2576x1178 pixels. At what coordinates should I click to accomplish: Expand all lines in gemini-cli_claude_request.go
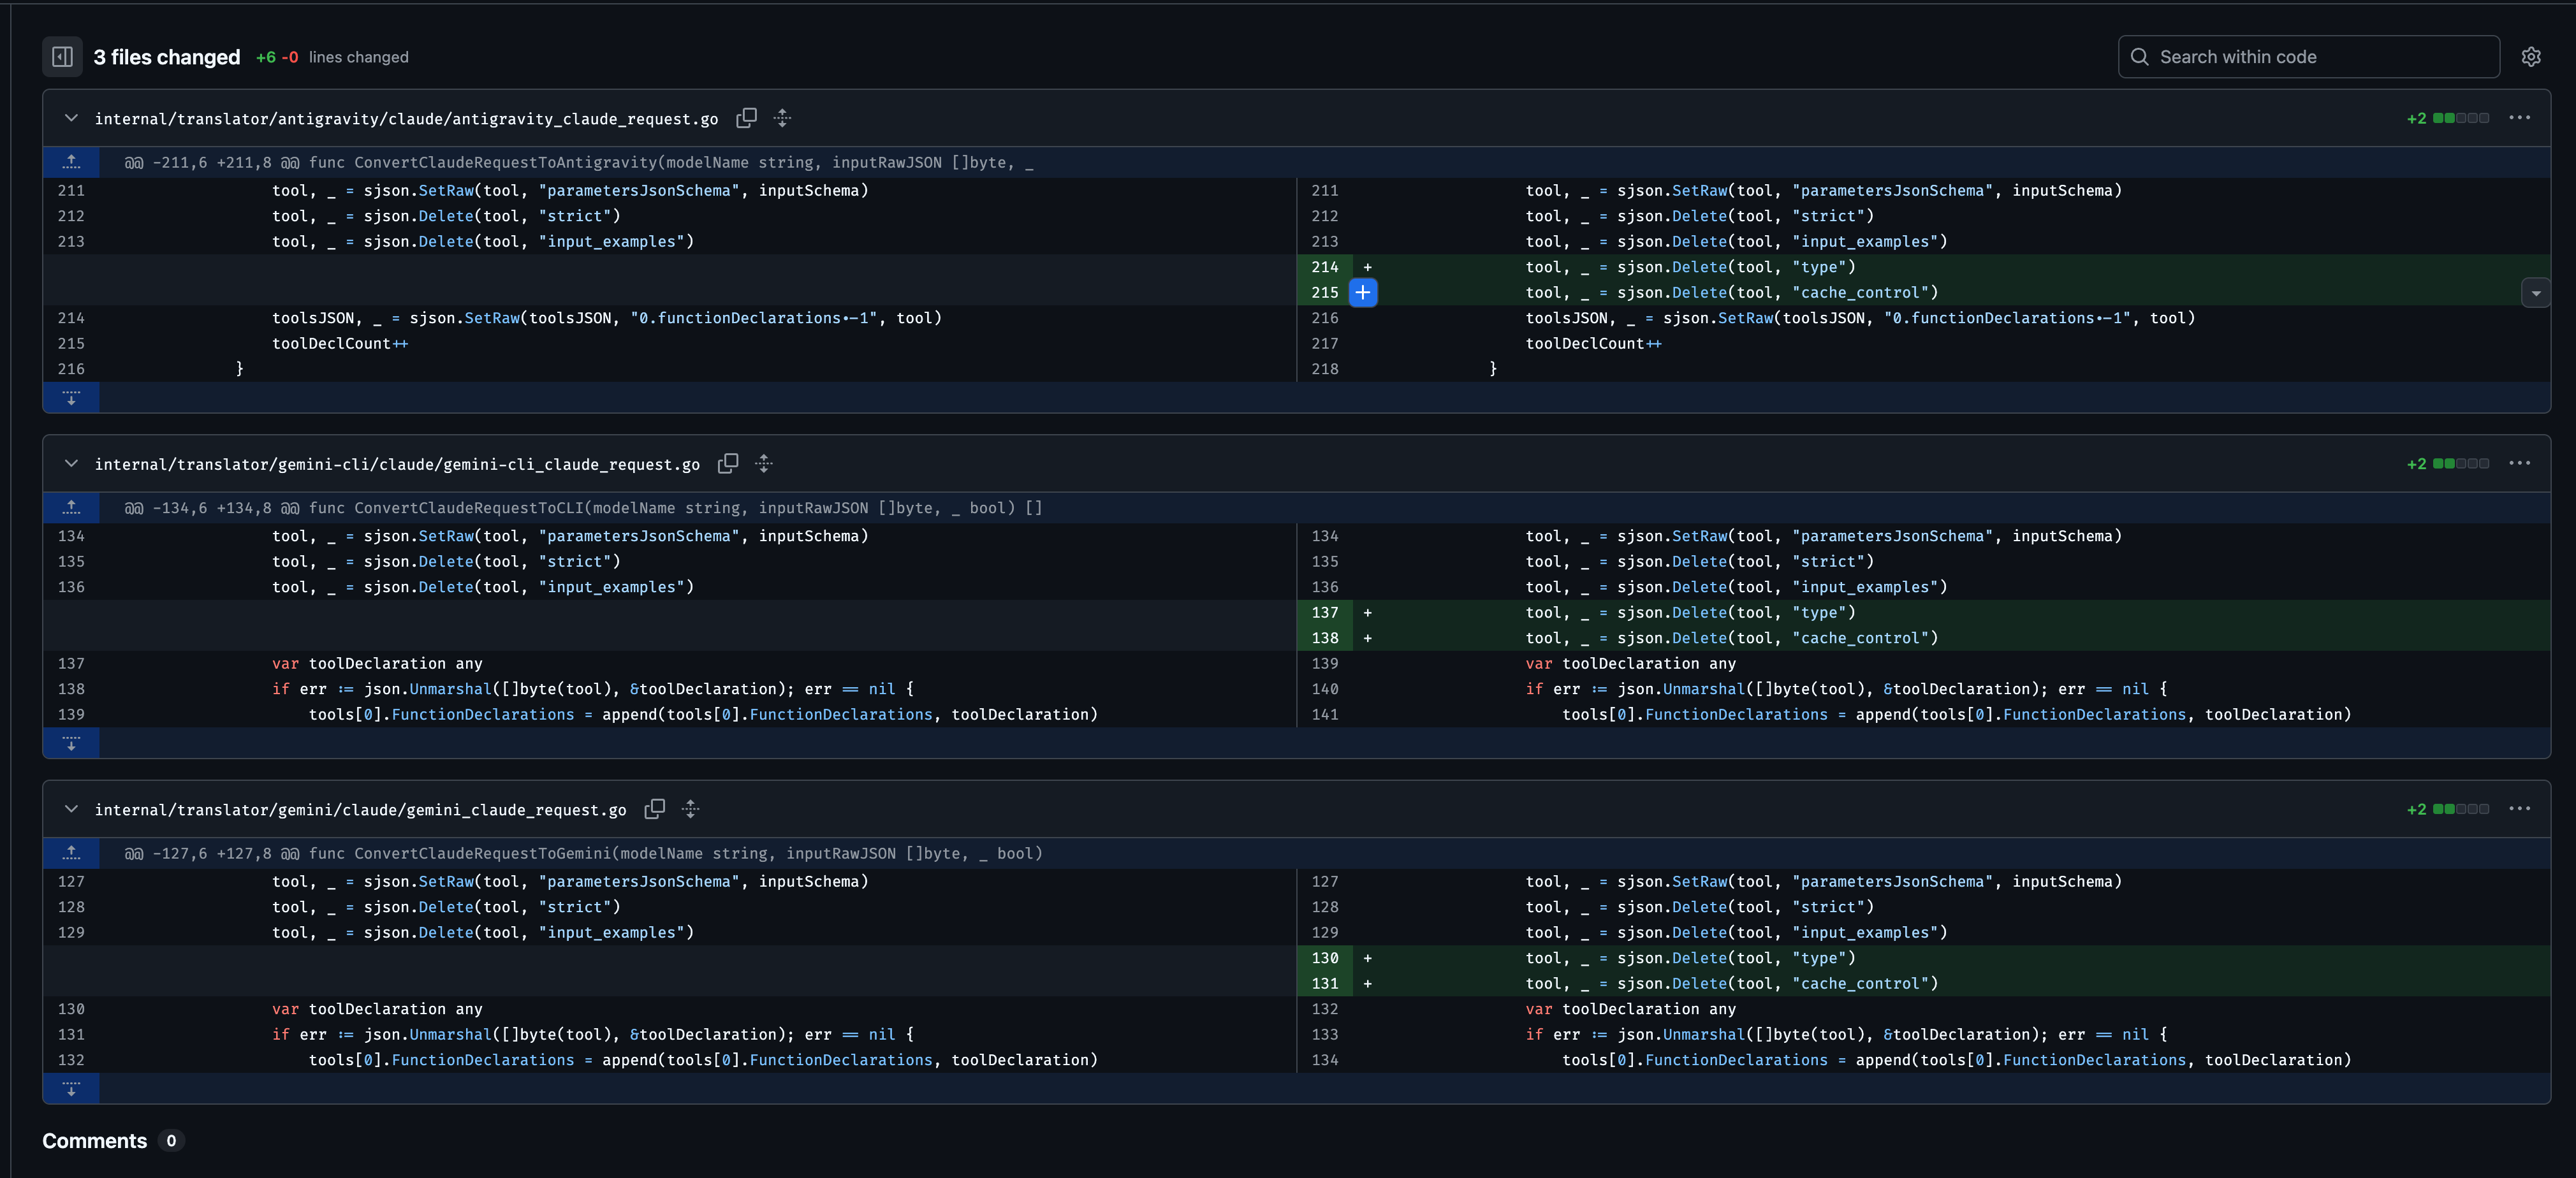pyautogui.click(x=764, y=464)
